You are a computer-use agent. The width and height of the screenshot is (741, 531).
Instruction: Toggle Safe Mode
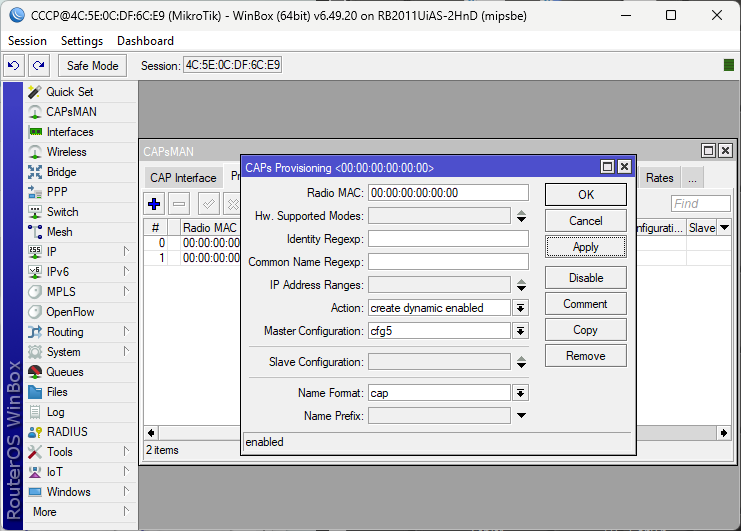tap(93, 65)
